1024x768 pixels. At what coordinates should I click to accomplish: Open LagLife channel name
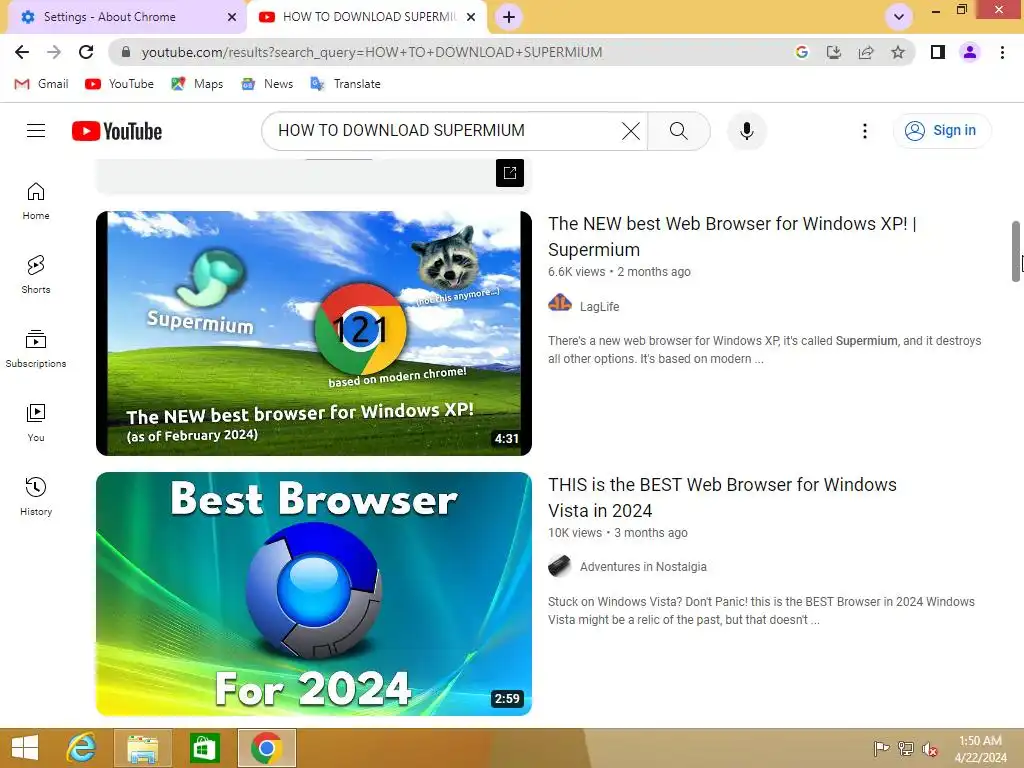pyautogui.click(x=599, y=306)
